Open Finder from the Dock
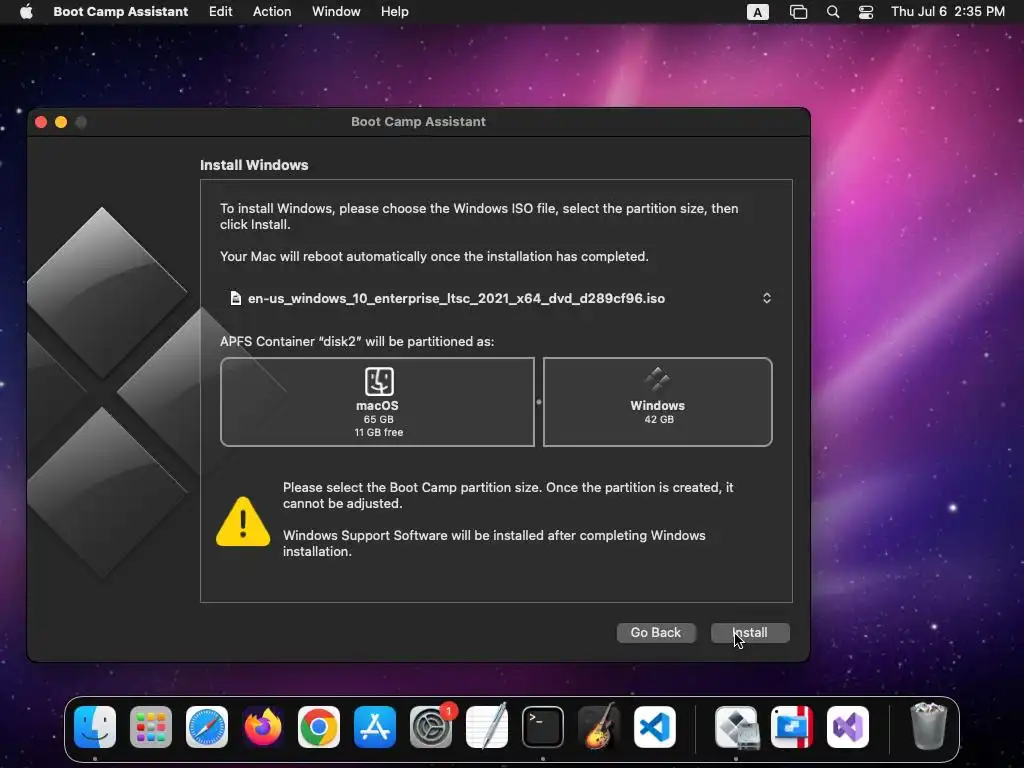This screenshot has height=768, width=1024. tap(95, 727)
